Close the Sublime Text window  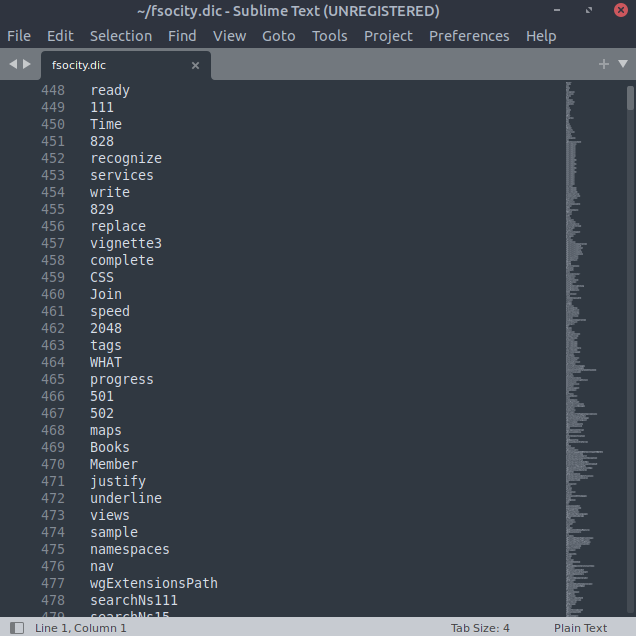[621, 10]
